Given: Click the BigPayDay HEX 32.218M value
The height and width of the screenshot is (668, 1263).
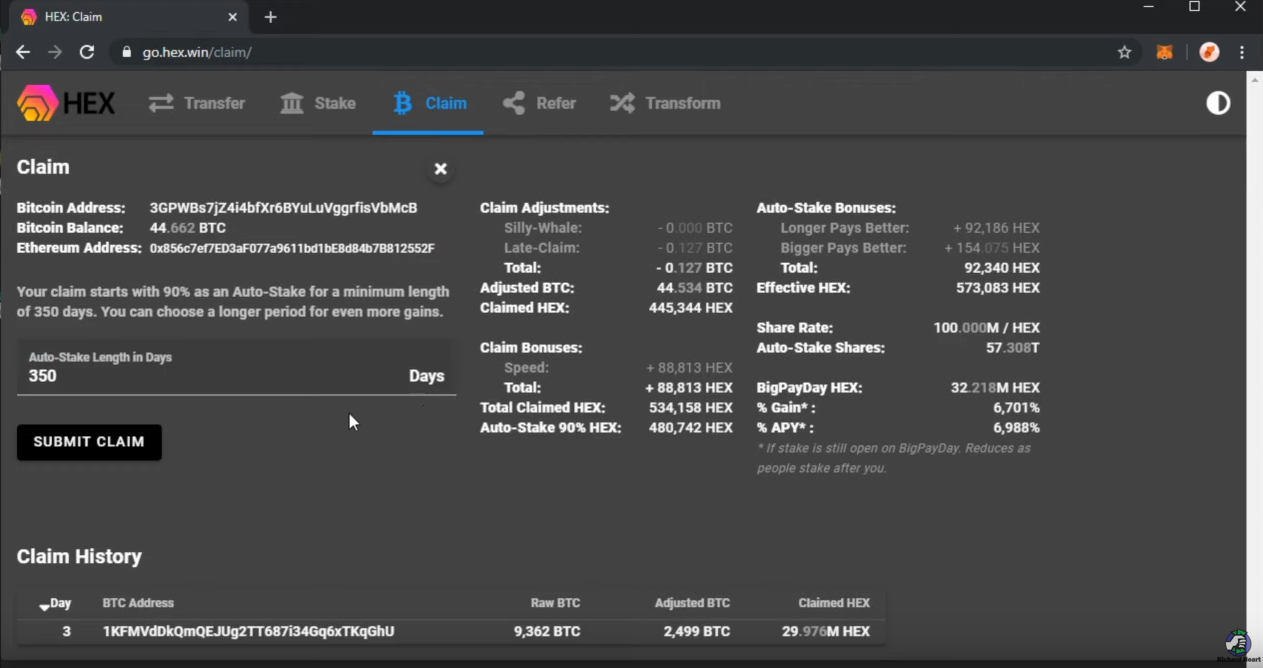Looking at the screenshot, I should click(x=995, y=388).
